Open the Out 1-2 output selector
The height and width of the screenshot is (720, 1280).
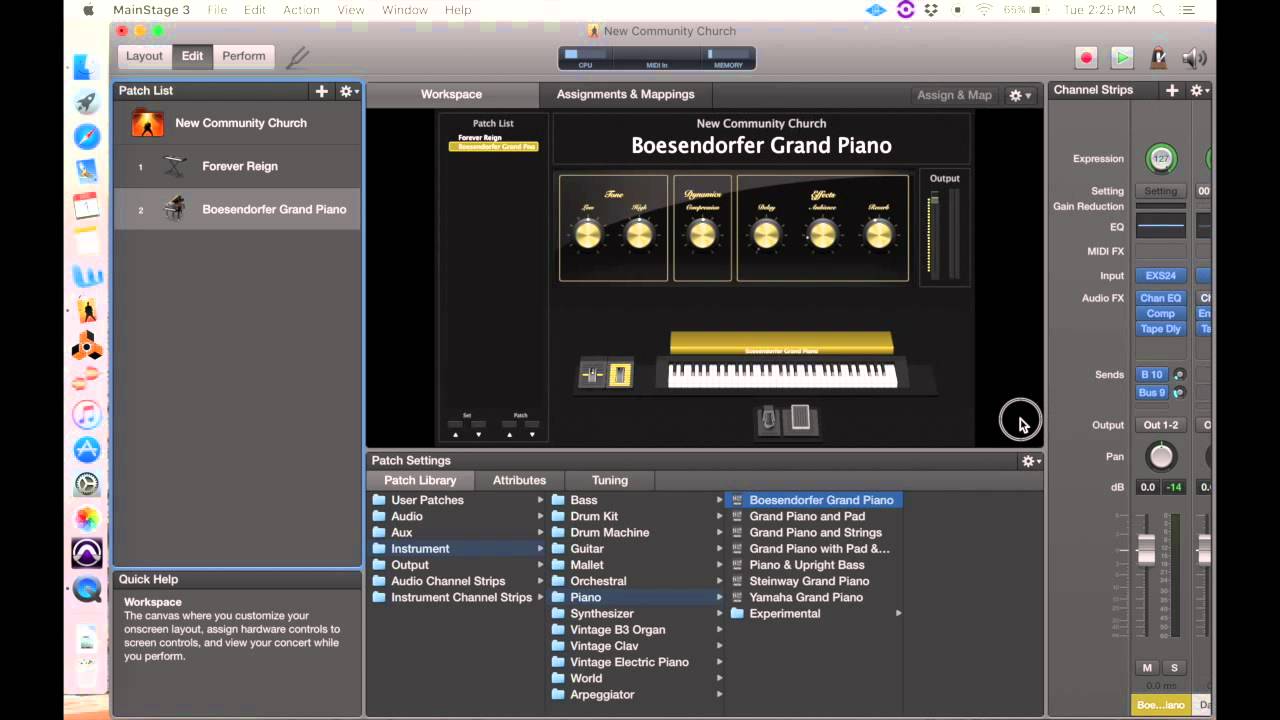tap(1161, 425)
